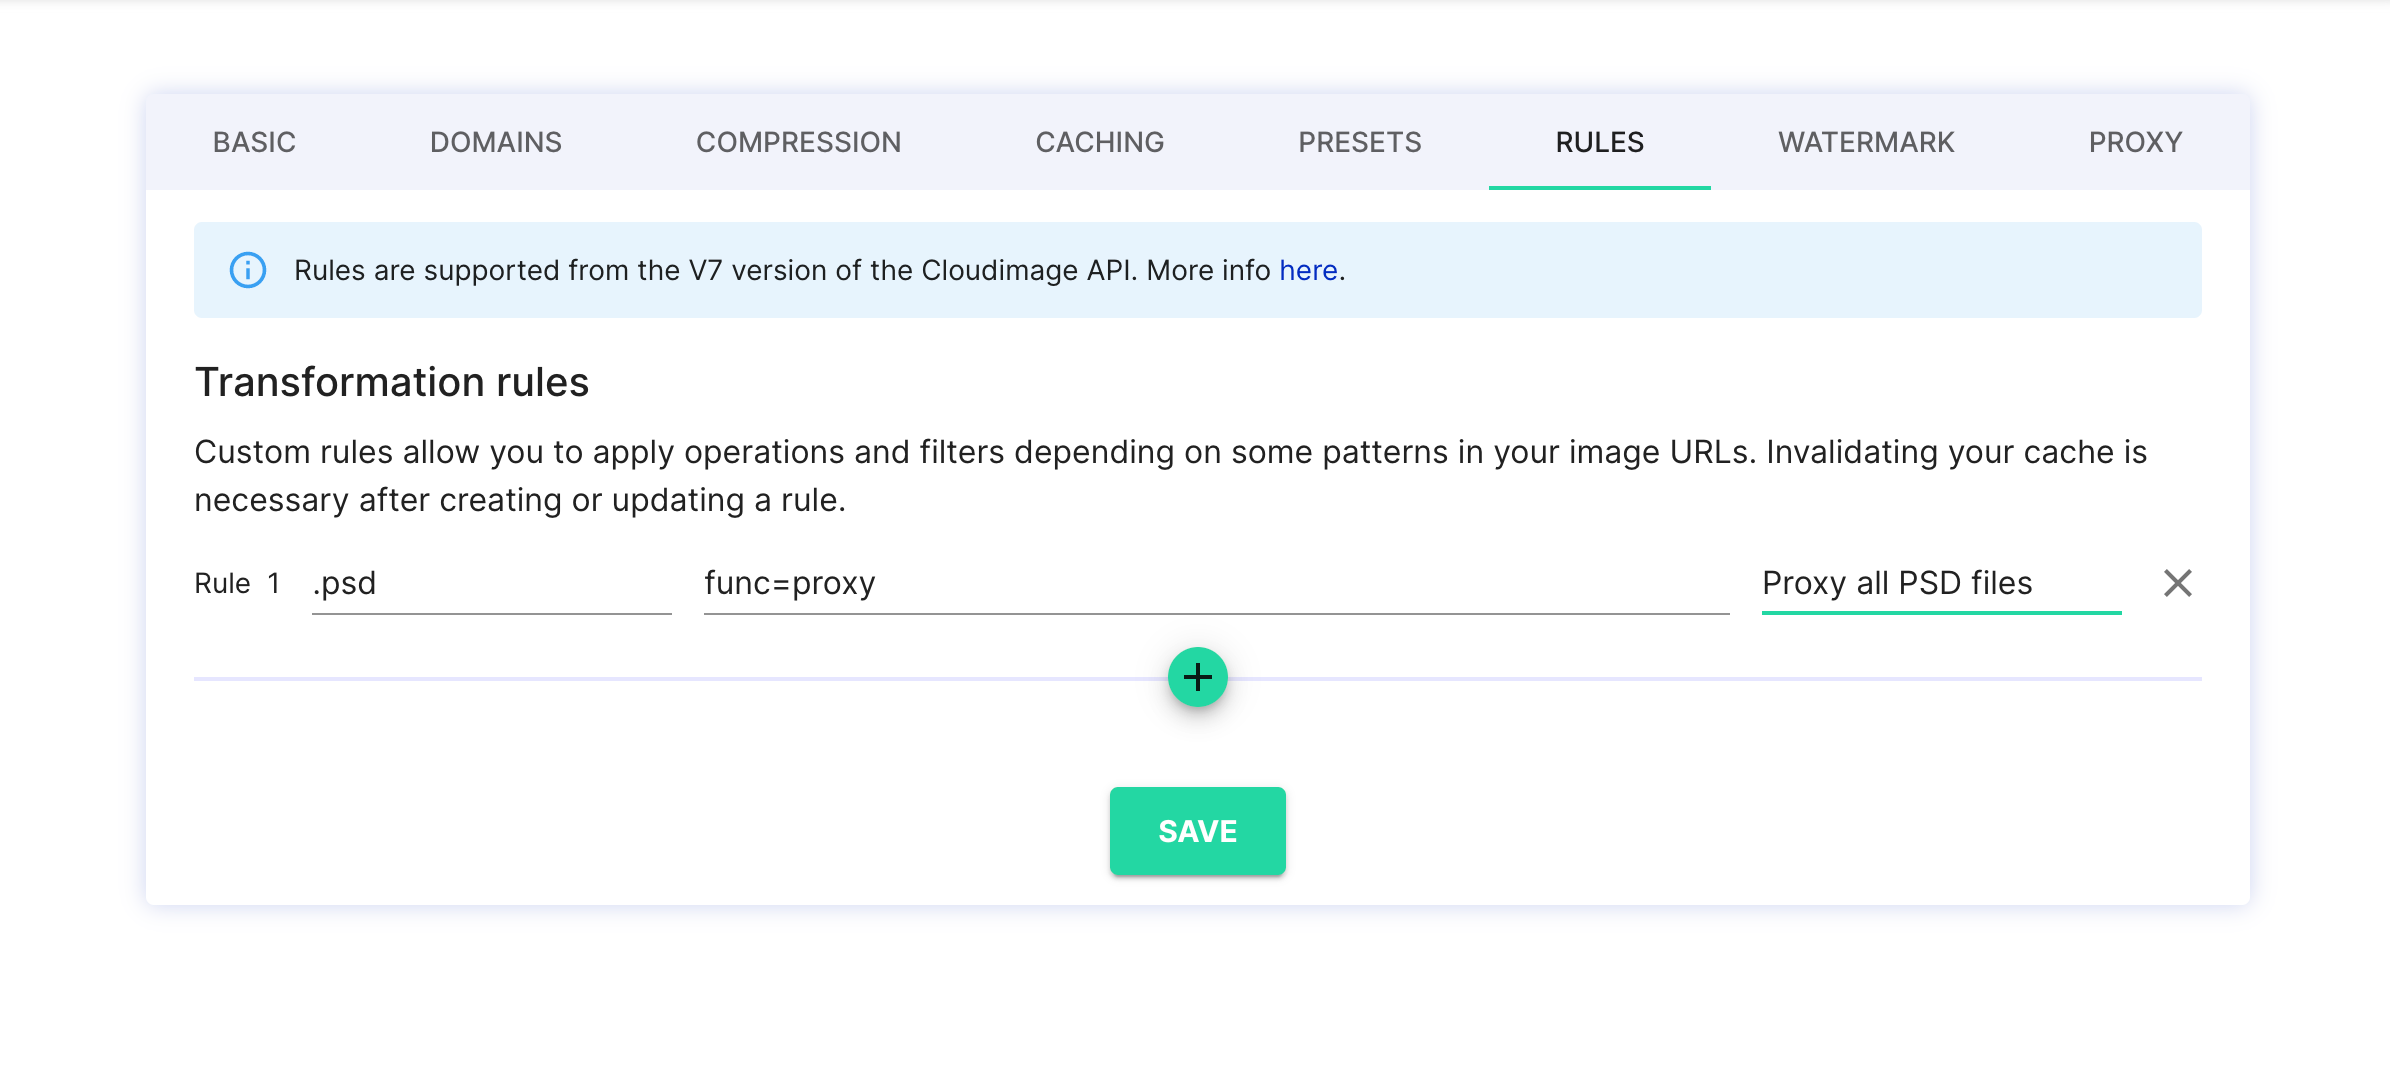Screen dimensions: 2390x1074
Task: Add a new rule with the plus button
Action: [1197, 677]
